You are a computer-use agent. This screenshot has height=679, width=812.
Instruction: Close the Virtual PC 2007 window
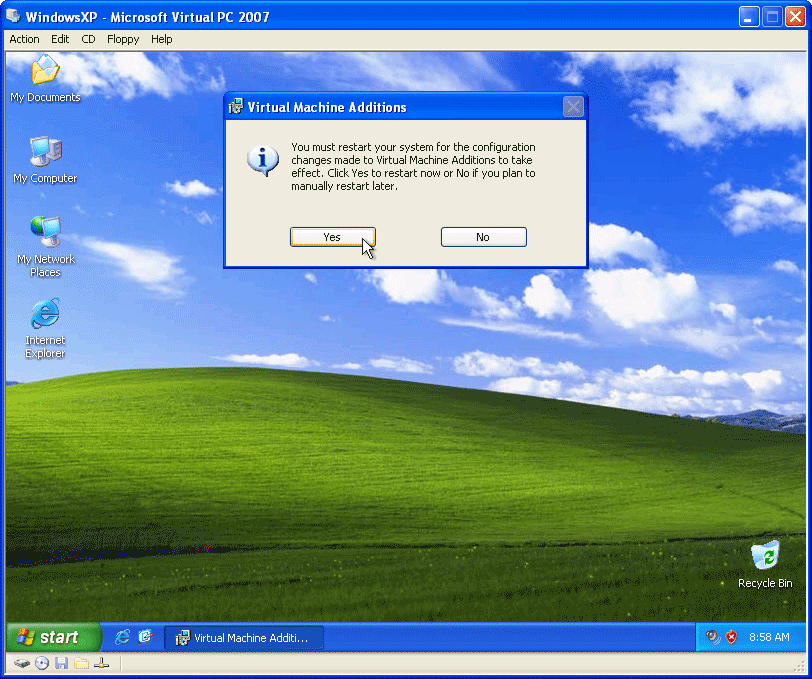tap(795, 17)
